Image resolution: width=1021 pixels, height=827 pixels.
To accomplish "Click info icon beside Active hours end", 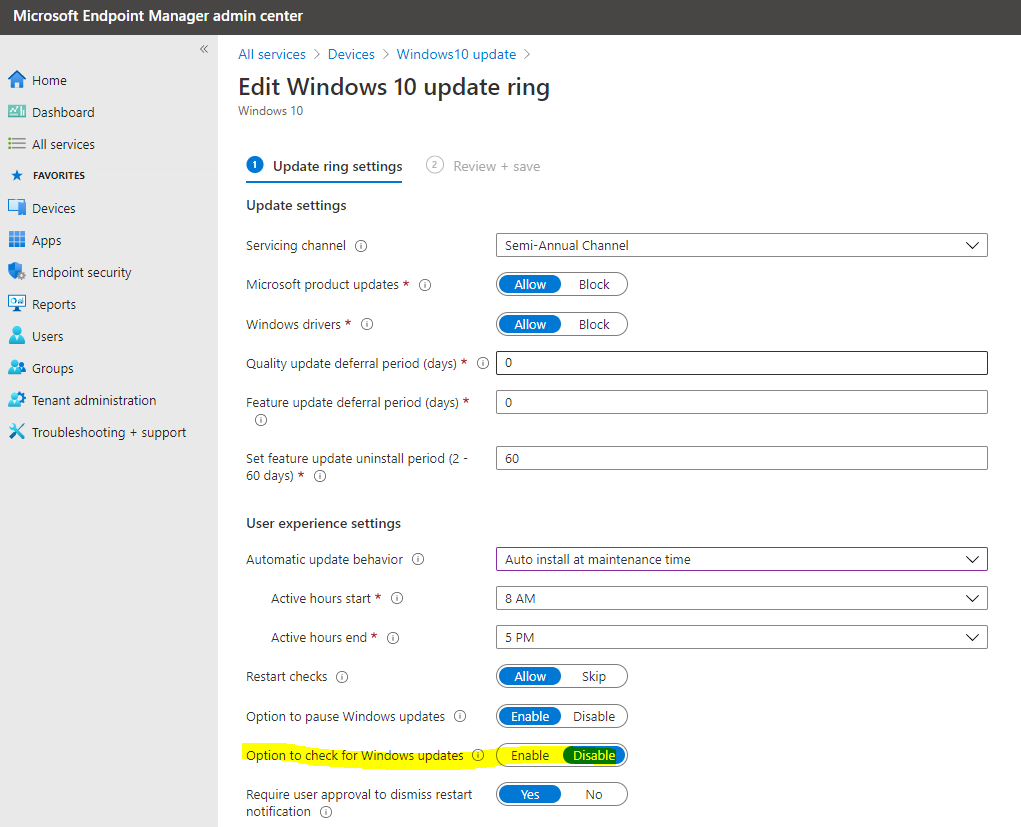I will (393, 638).
